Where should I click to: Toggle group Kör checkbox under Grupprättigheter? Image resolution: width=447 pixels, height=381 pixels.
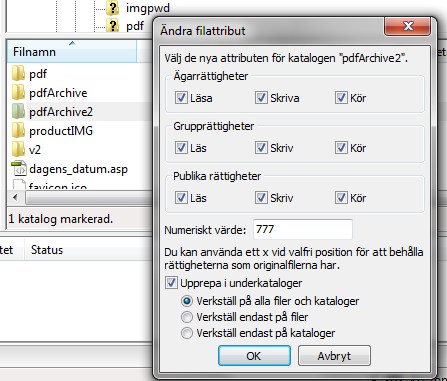coord(341,148)
